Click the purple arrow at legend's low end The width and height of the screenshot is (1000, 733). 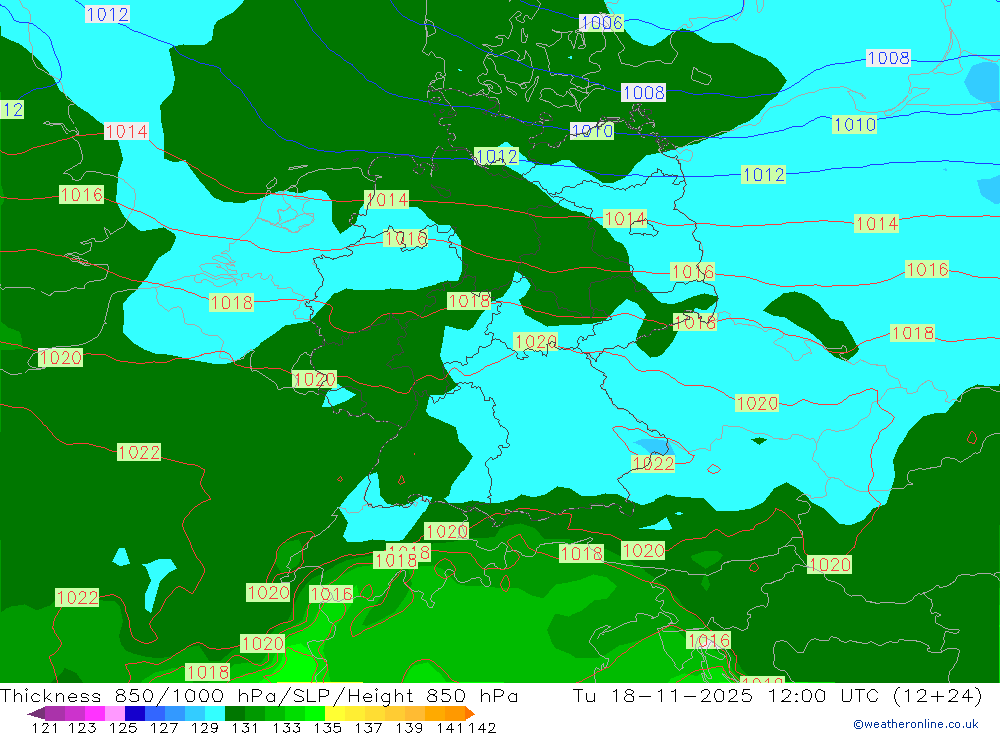(x=36, y=713)
